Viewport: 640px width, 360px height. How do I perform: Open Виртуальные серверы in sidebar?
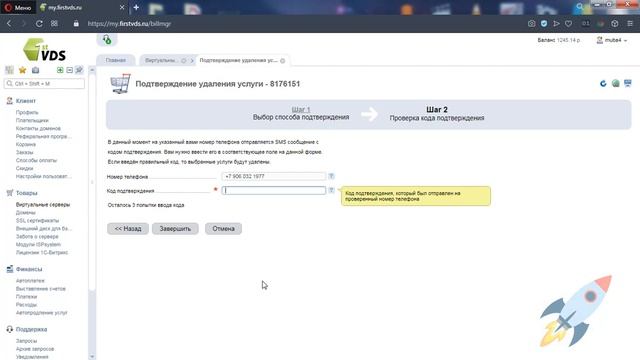[43, 204]
